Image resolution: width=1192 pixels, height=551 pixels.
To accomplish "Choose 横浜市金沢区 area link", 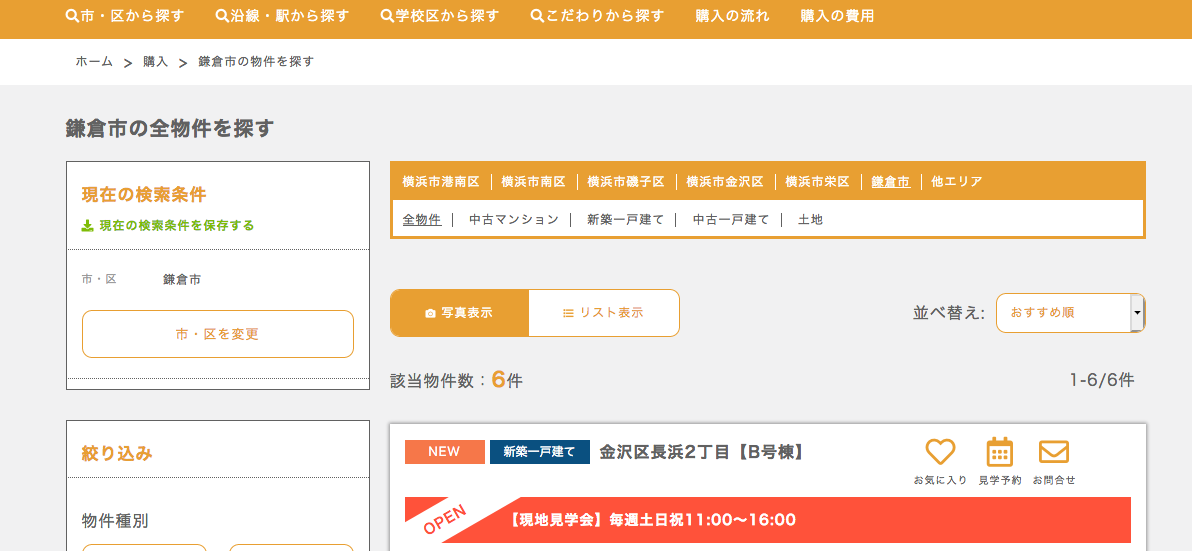I will [724, 182].
